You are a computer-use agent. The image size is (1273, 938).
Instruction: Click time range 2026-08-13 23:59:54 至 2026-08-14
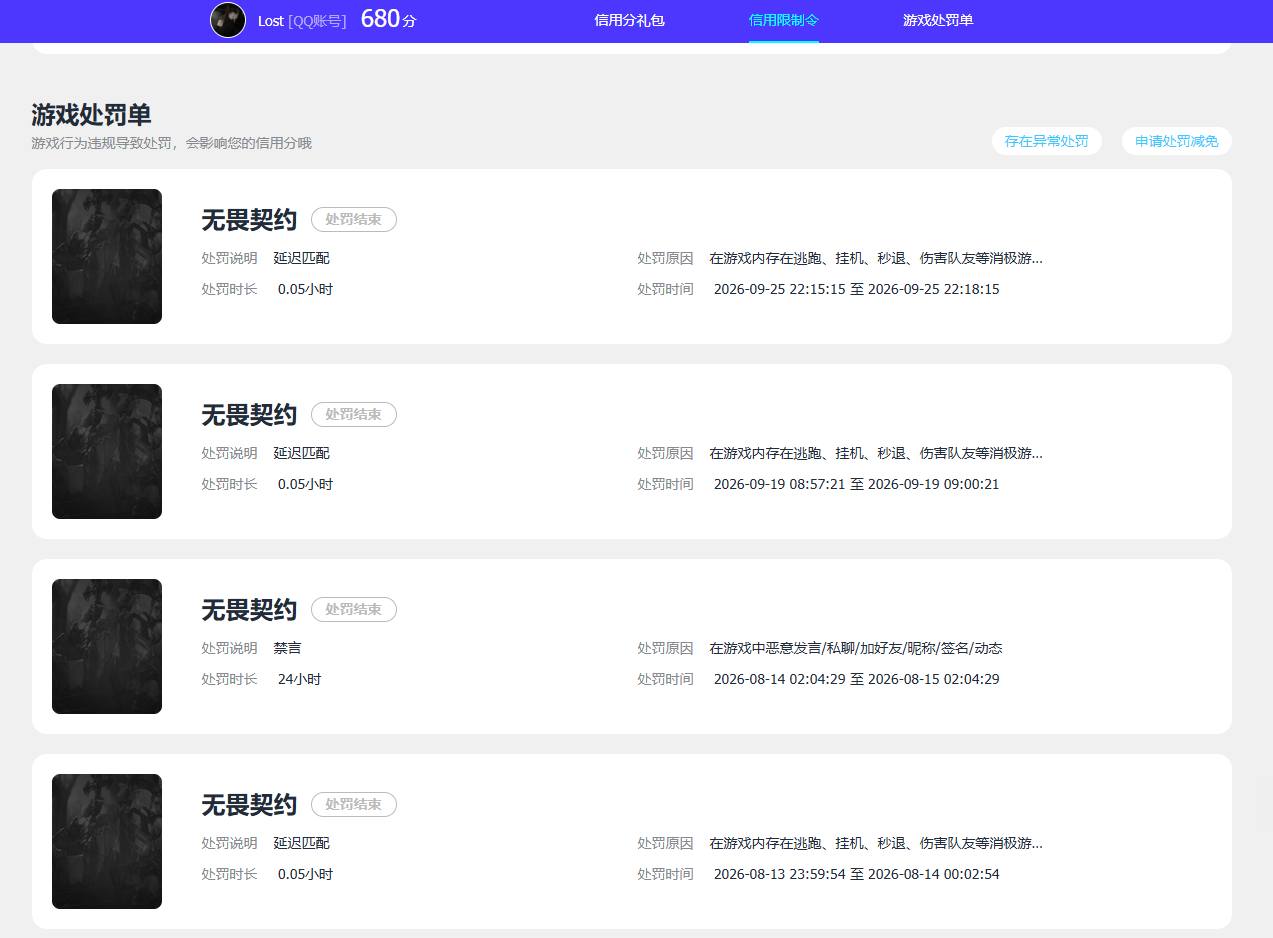(856, 874)
